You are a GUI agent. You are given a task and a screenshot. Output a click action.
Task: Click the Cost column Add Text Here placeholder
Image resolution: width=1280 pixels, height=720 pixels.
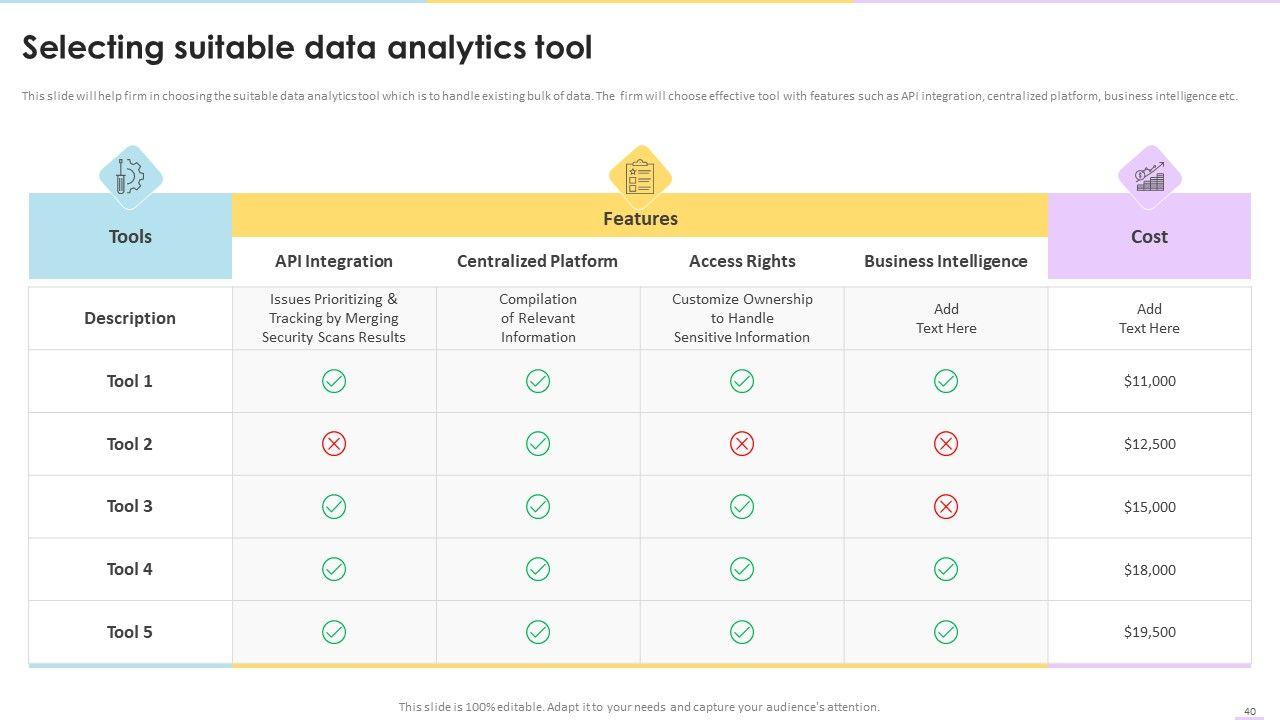1149,318
